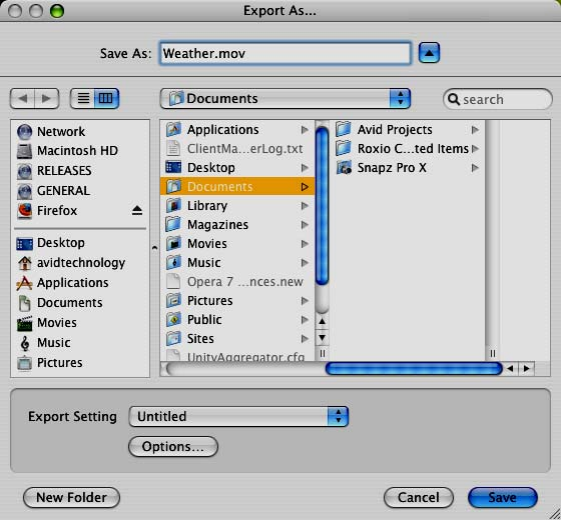561x520 pixels.
Task: Eject the Firefox disk image
Action: tap(137, 210)
